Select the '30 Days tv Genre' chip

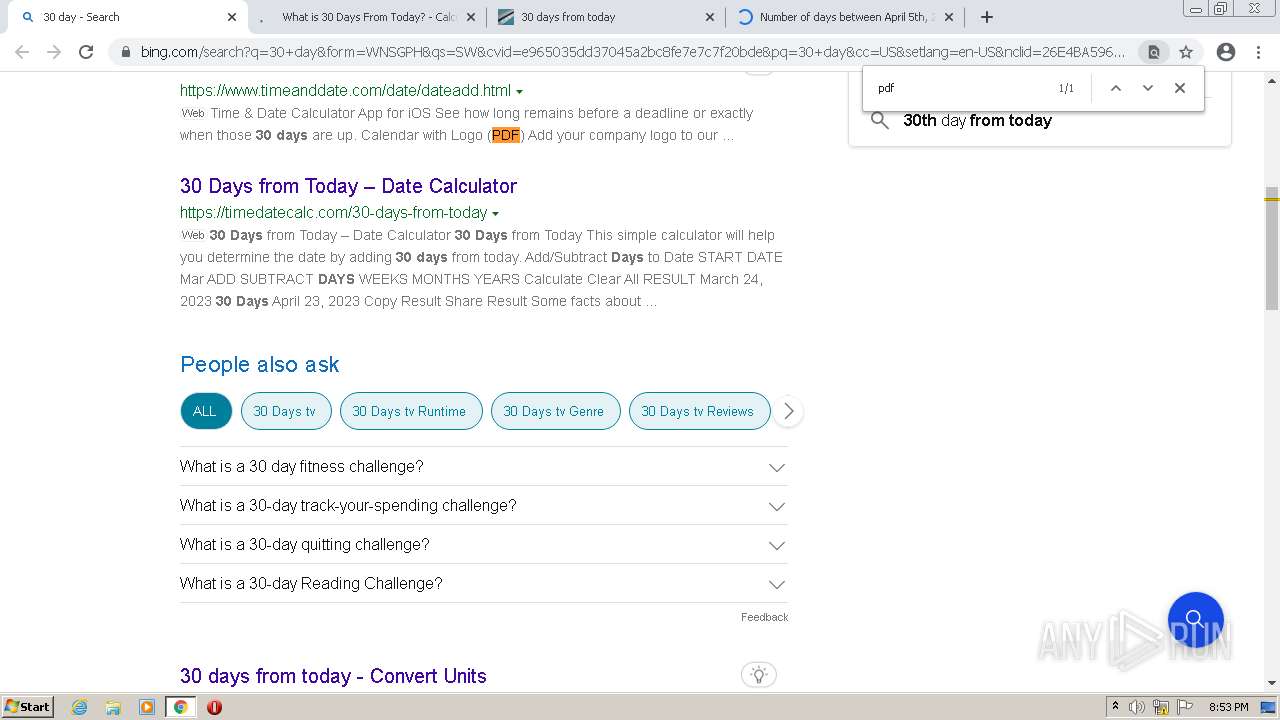pos(554,411)
